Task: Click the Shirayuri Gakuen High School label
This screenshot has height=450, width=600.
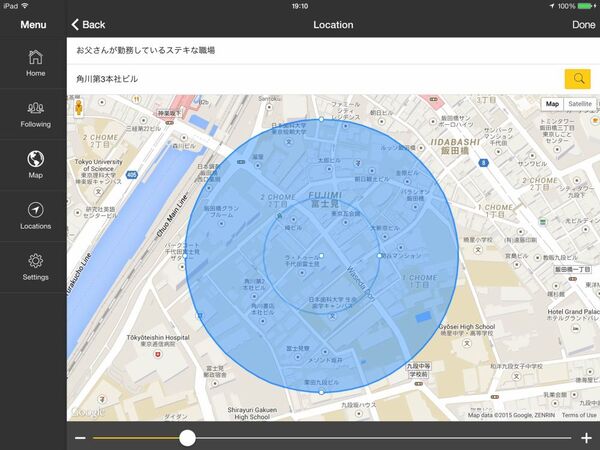Action: (x=252, y=413)
